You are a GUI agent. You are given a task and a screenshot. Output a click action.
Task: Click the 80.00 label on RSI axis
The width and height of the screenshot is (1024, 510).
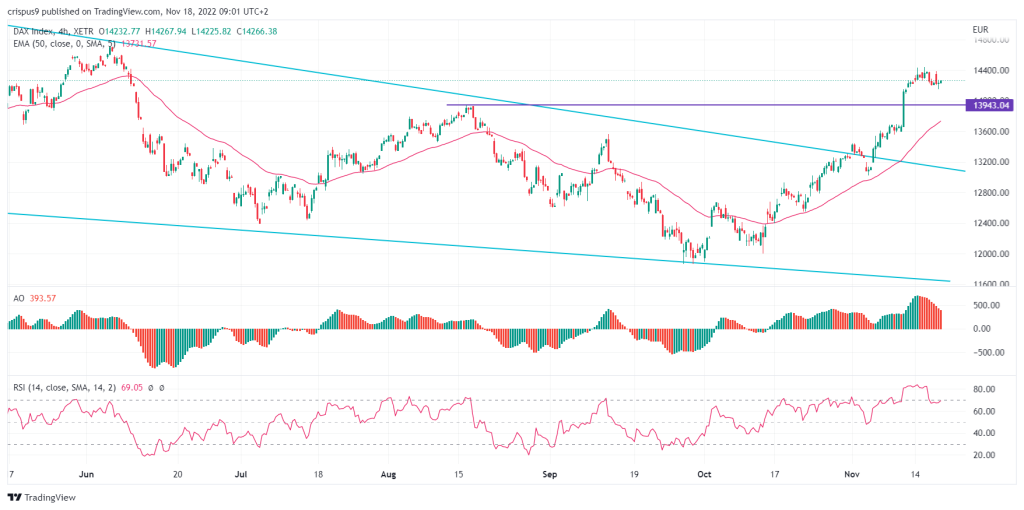point(984,389)
